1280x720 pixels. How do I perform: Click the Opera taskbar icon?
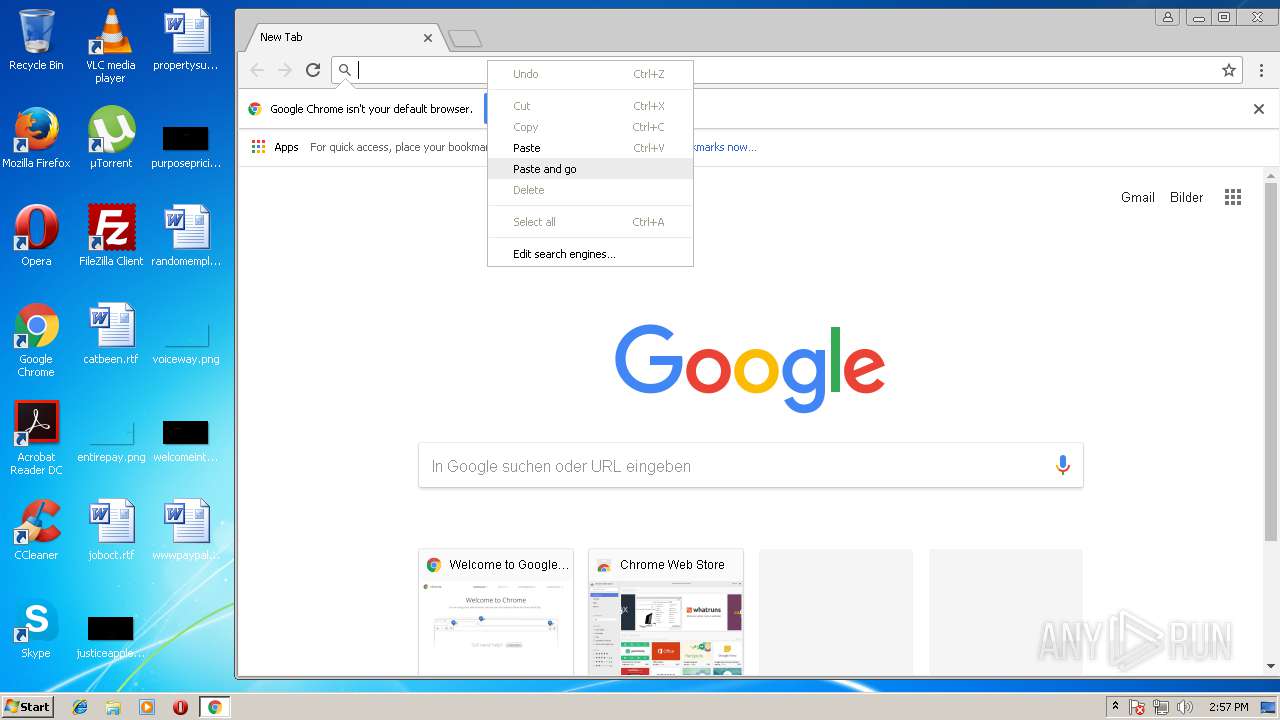(x=181, y=707)
